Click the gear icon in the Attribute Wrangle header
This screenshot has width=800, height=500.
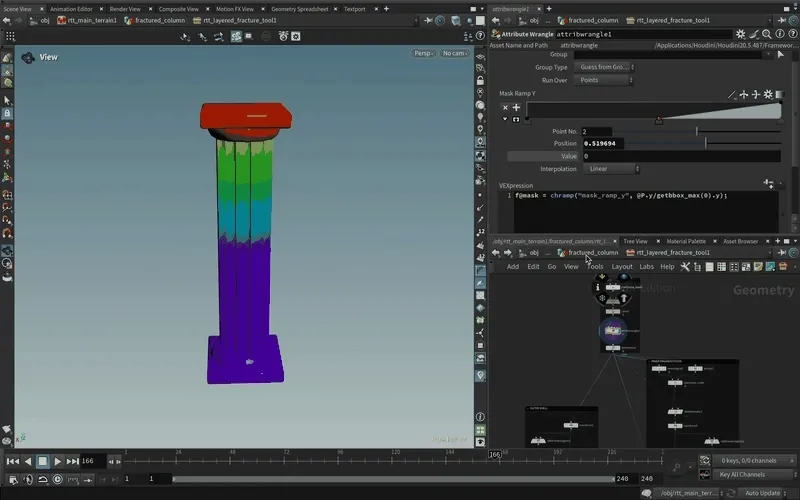pos(741,34)
